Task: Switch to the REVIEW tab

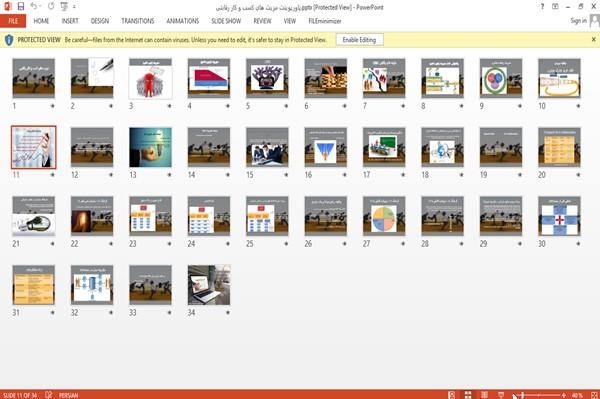Action: click(x=262, y=21)
